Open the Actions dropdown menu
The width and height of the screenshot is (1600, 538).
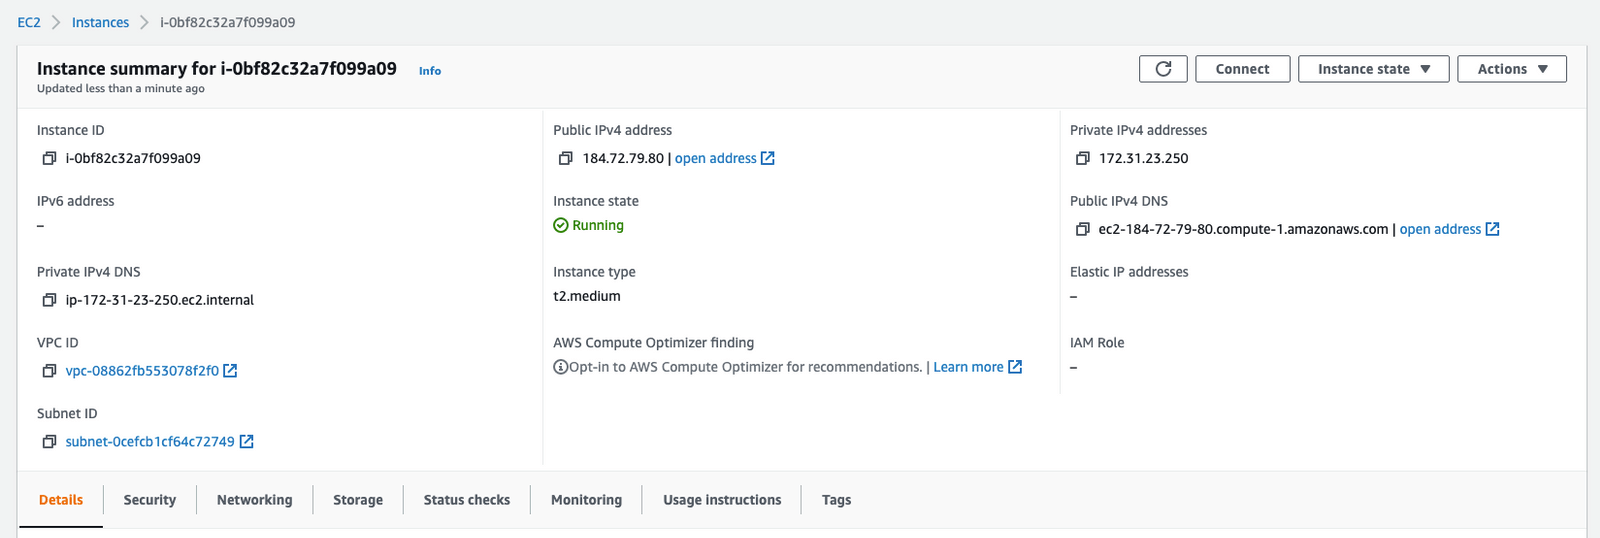[1511, 69]
